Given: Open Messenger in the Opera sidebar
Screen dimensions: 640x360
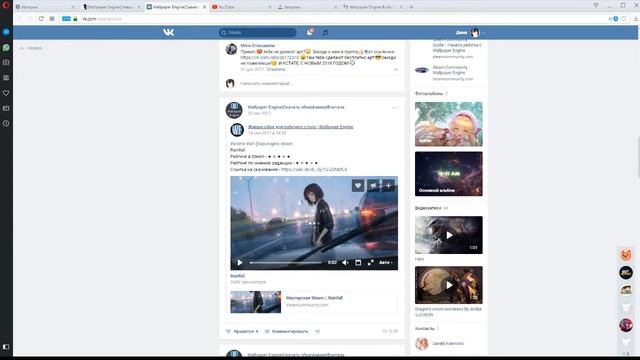Looking at the screenshot, I should point(6,32).
